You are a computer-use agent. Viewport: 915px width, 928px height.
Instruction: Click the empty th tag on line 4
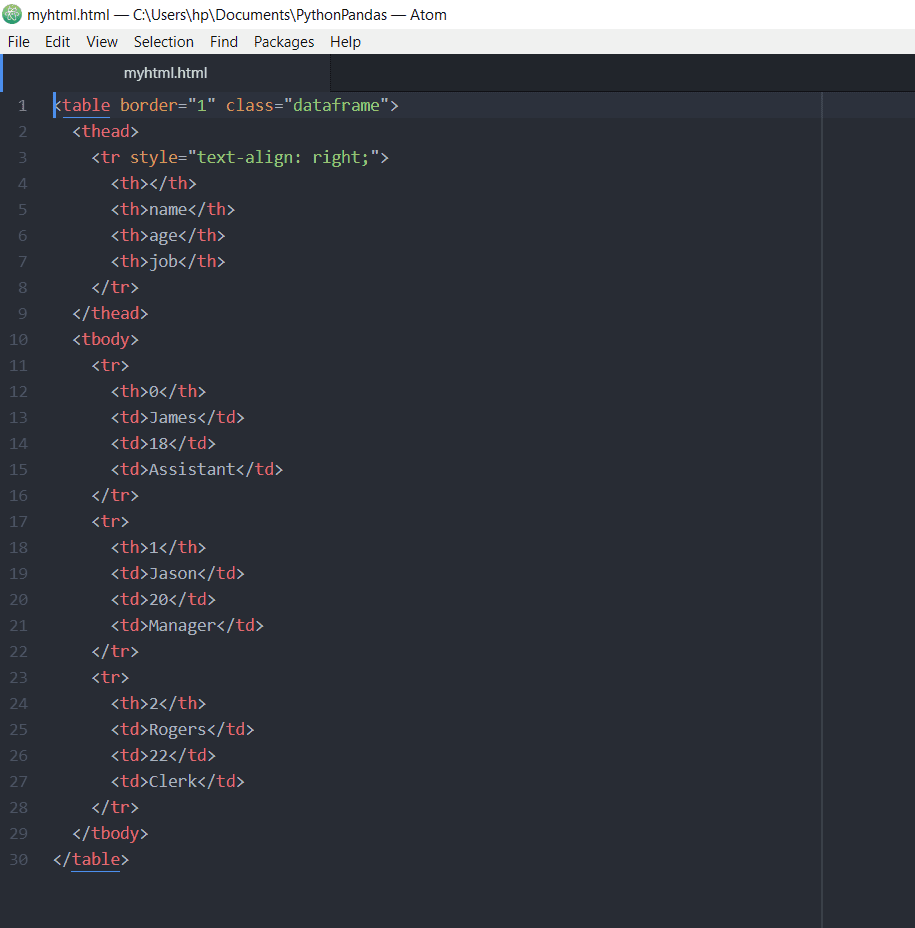click(x=153, y=183)
